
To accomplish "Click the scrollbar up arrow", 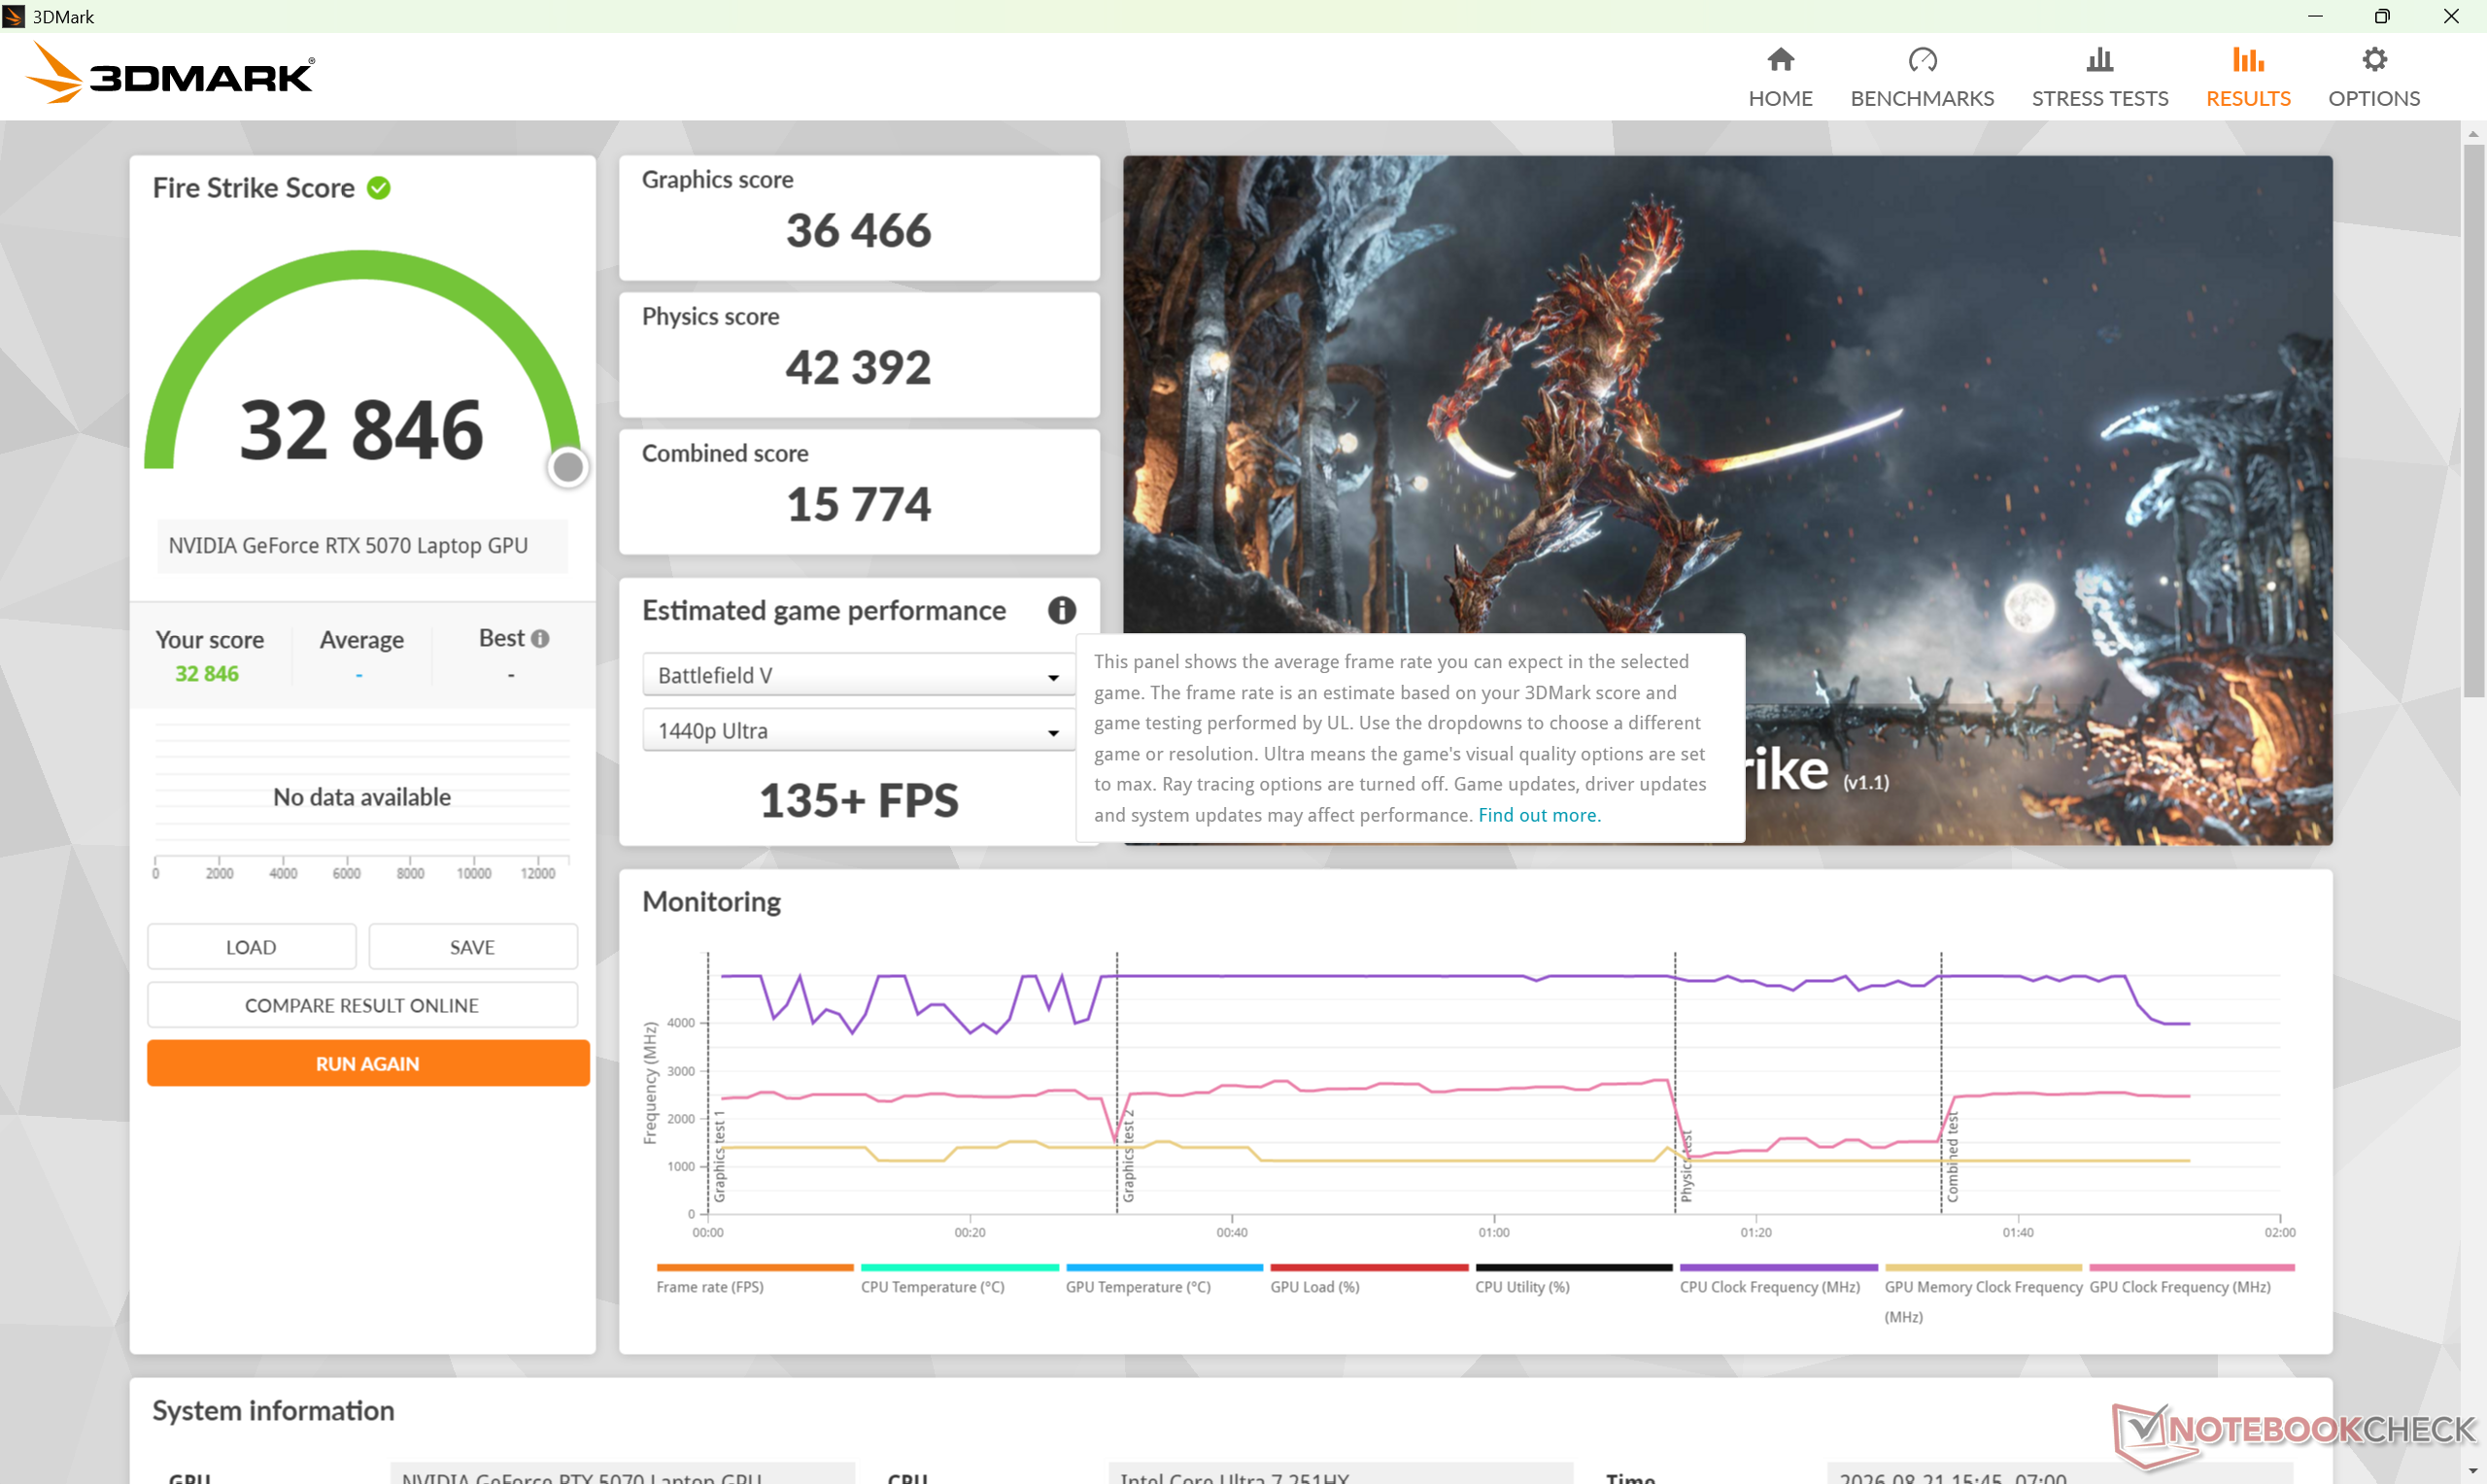I will tap(2474, 133).
